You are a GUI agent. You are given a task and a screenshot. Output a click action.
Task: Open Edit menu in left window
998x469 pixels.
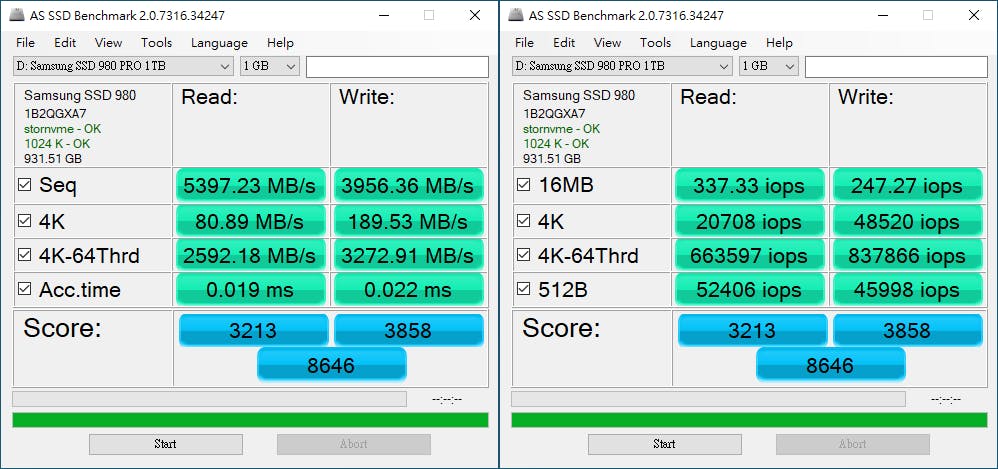pyautogui.click(x=65, y=43)
